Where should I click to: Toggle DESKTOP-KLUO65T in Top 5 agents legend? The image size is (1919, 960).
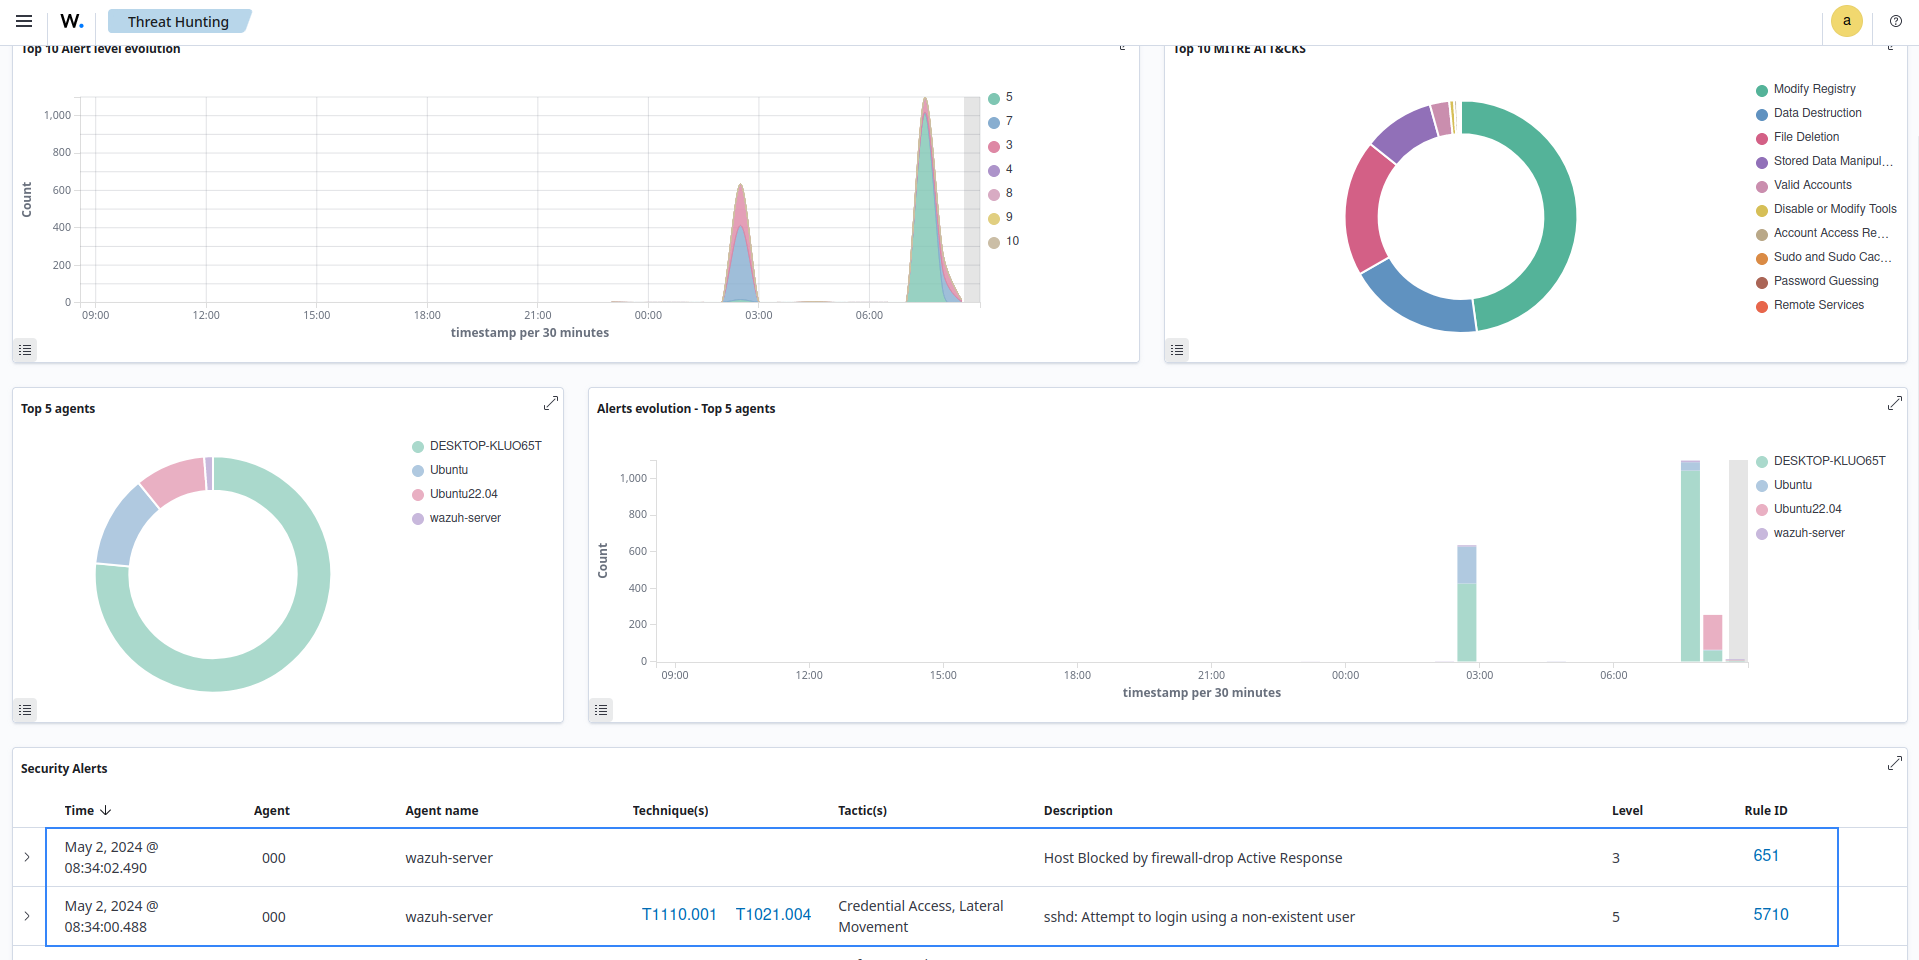pos(485,446)
